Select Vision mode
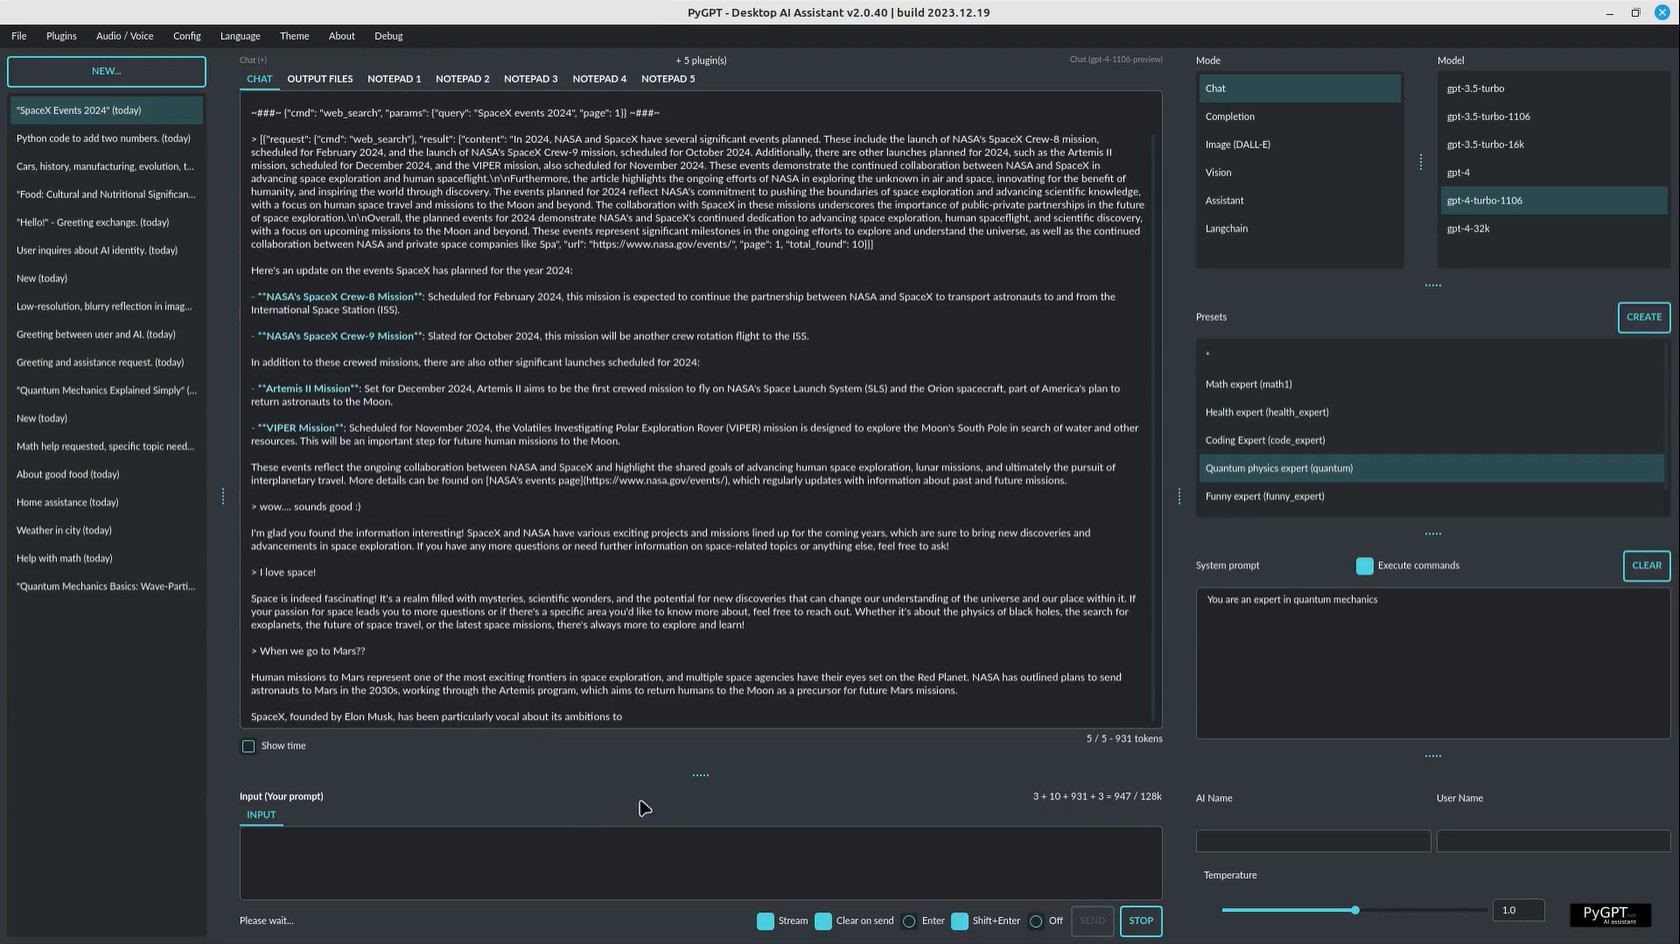This screenshot has width=1680, height=944. pos(1300,172)
